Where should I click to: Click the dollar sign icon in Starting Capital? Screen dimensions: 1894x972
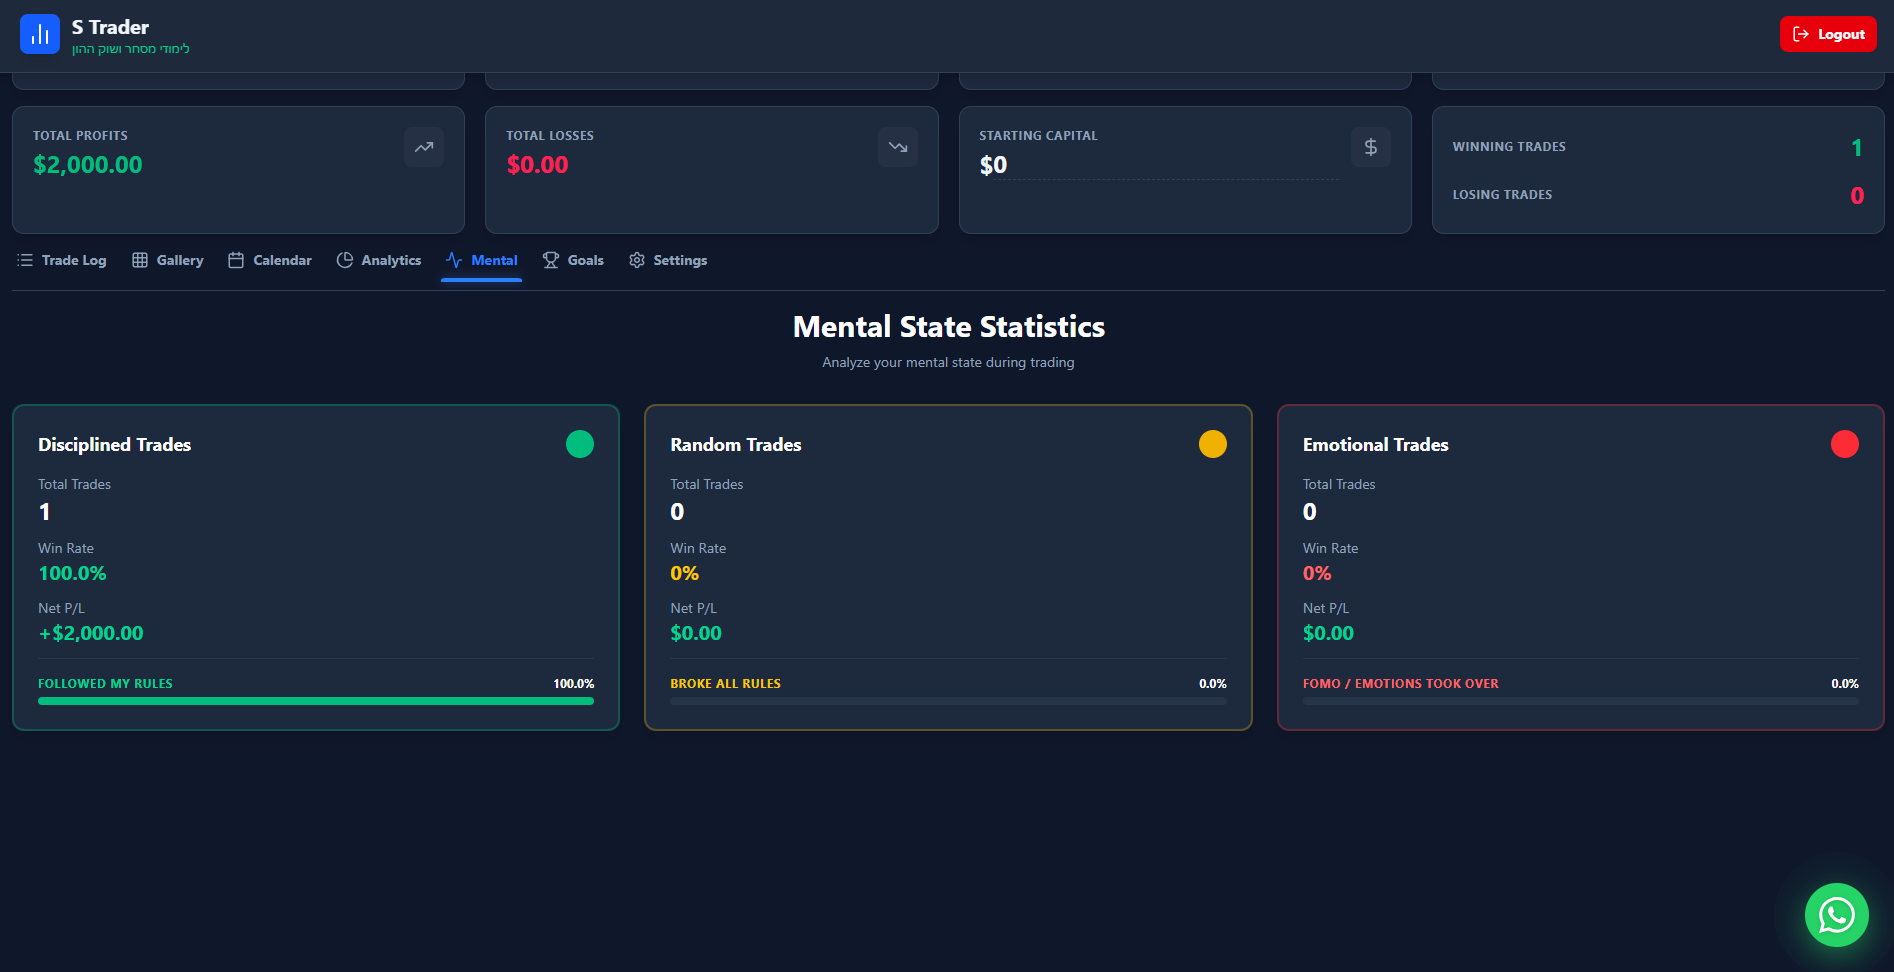point(1371,147)
